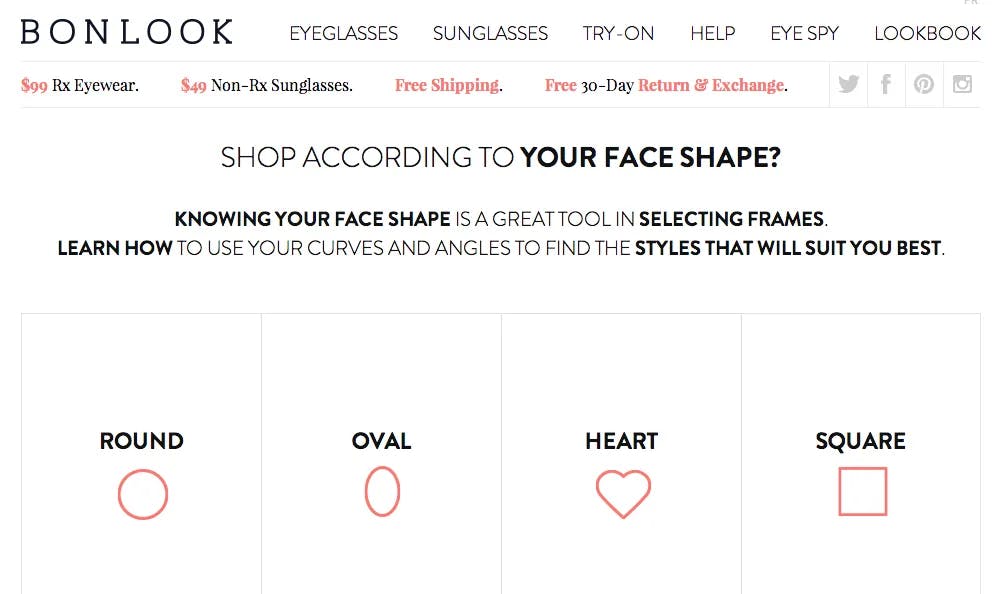Open the Help menu item

[713, 33]
